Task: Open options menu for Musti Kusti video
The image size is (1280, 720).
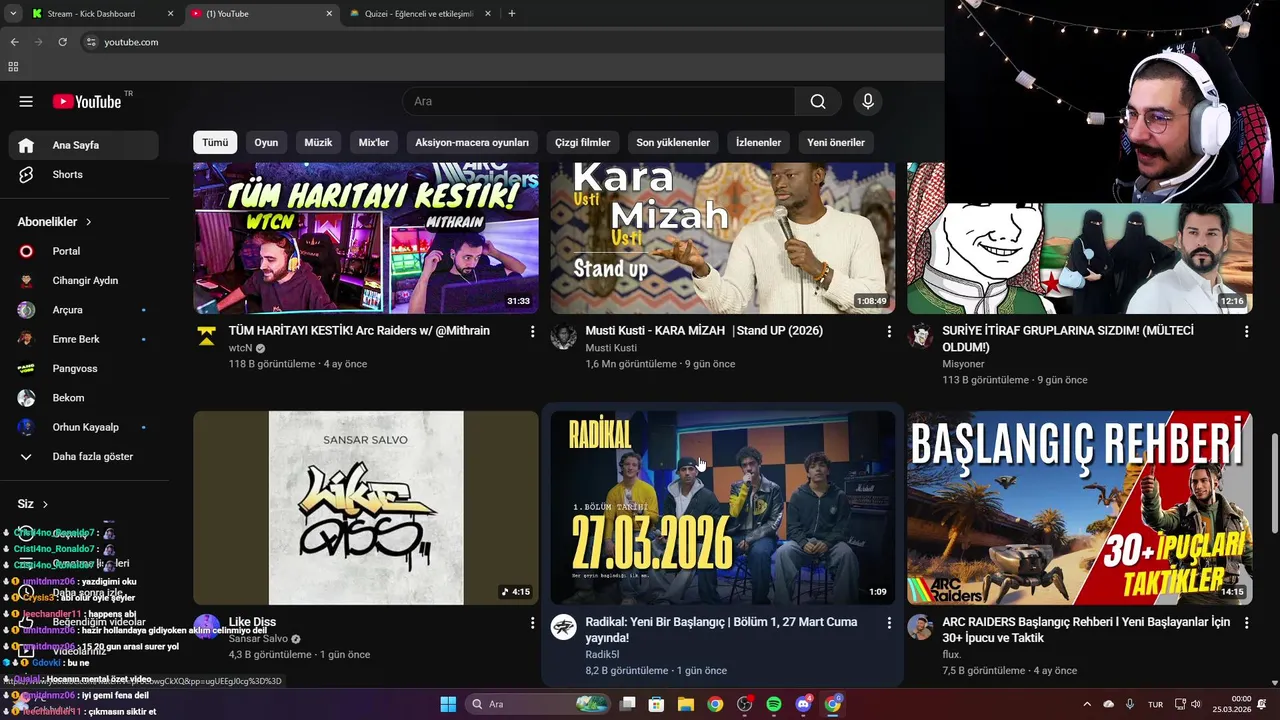Action: click(x=889, y=331)
